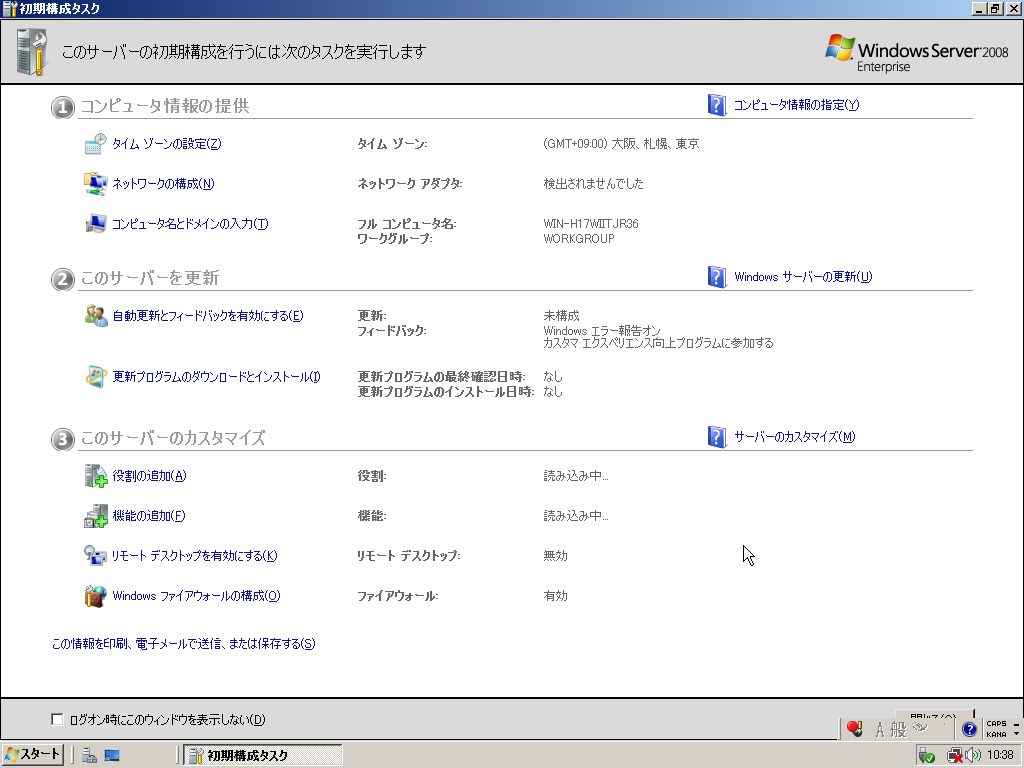1024x768 pixels.
Task: Click help icon beside Windows サーバーの更新(U)
Action: coord(716,277)
